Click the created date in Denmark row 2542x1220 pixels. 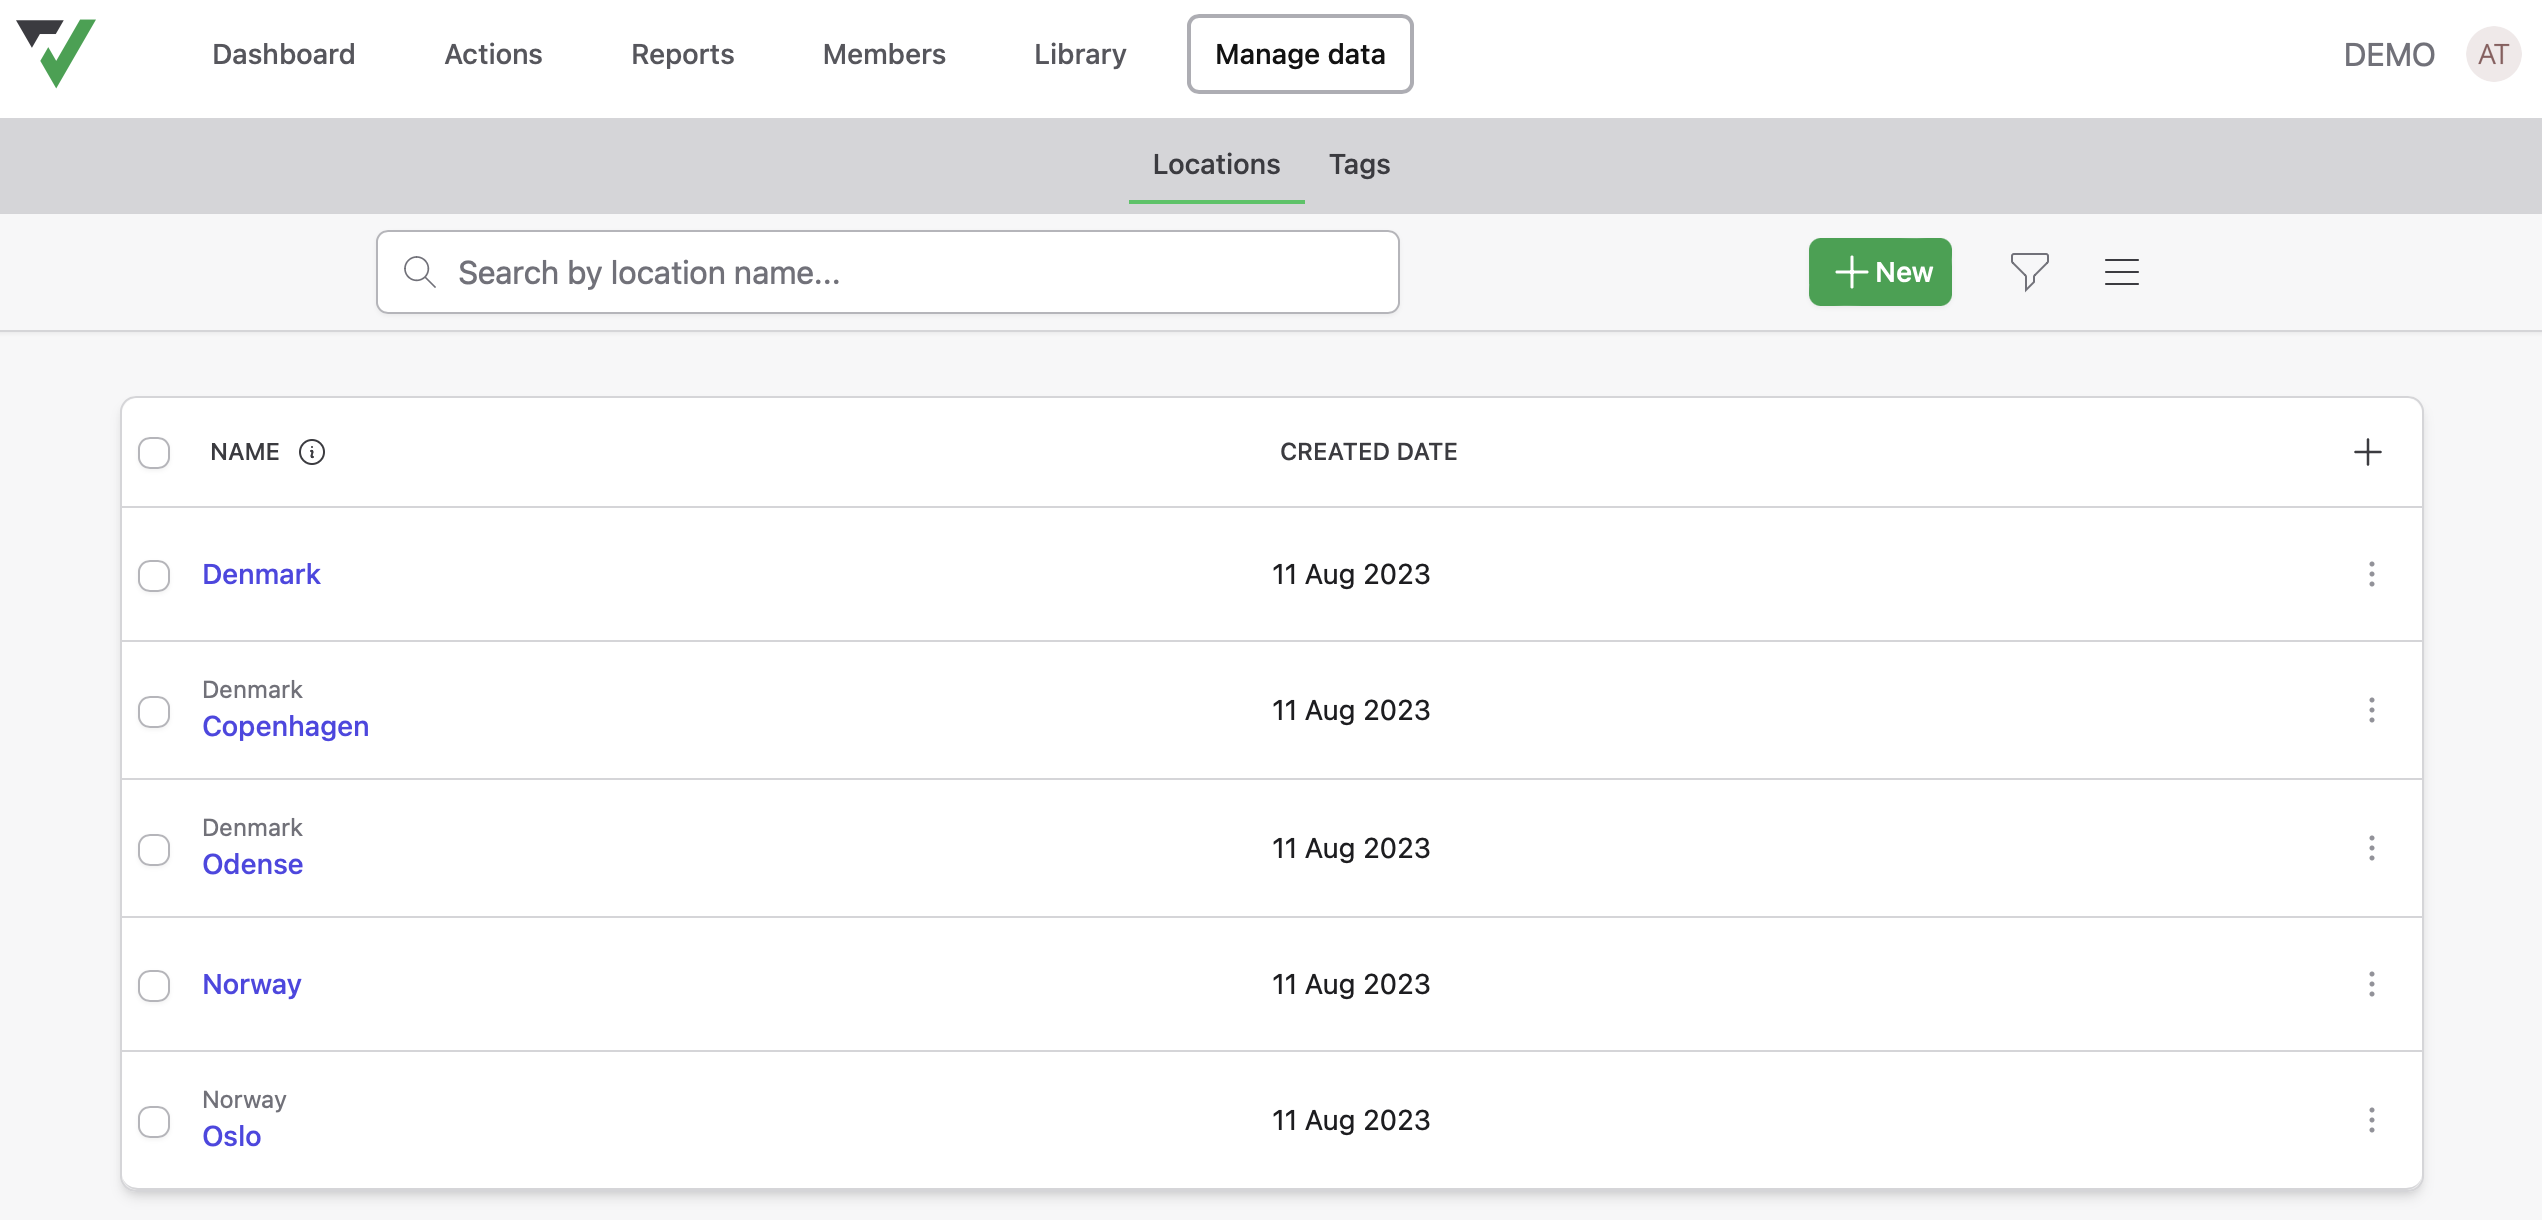click(x=1351, y=574)
